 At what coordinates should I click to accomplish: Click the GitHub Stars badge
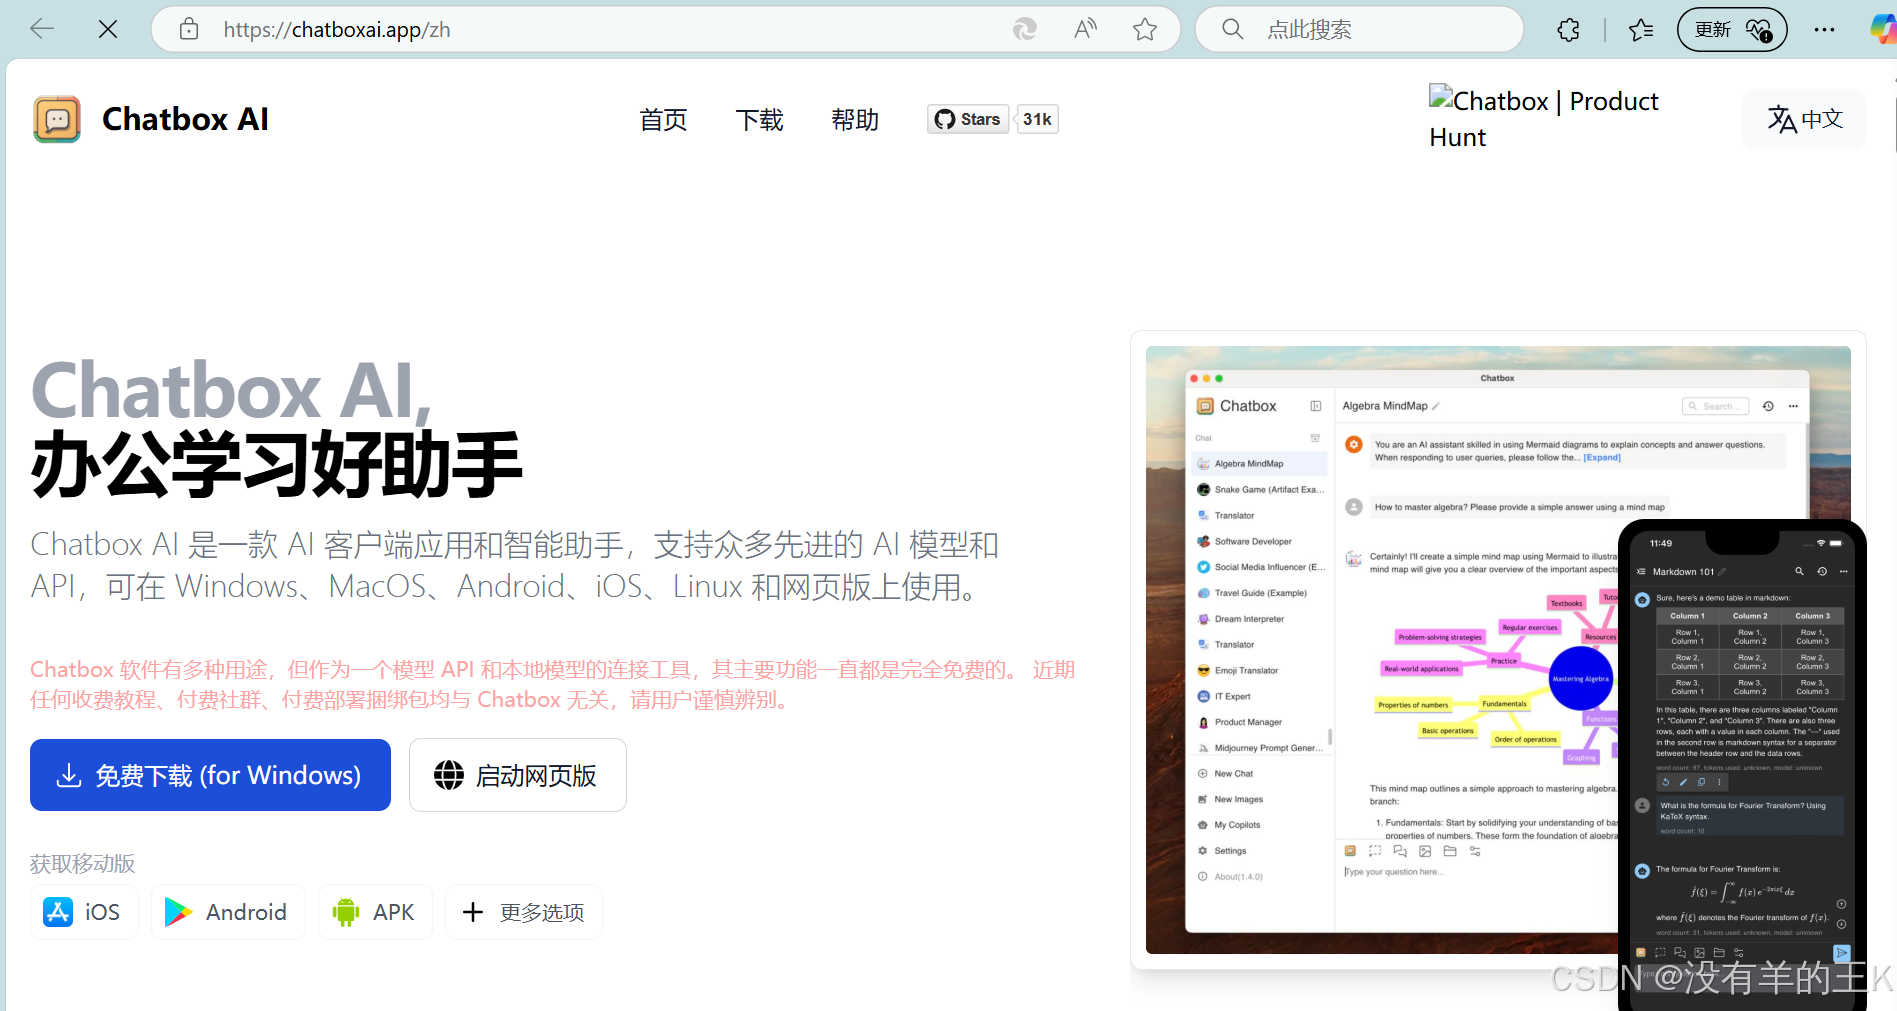(968, 119)
